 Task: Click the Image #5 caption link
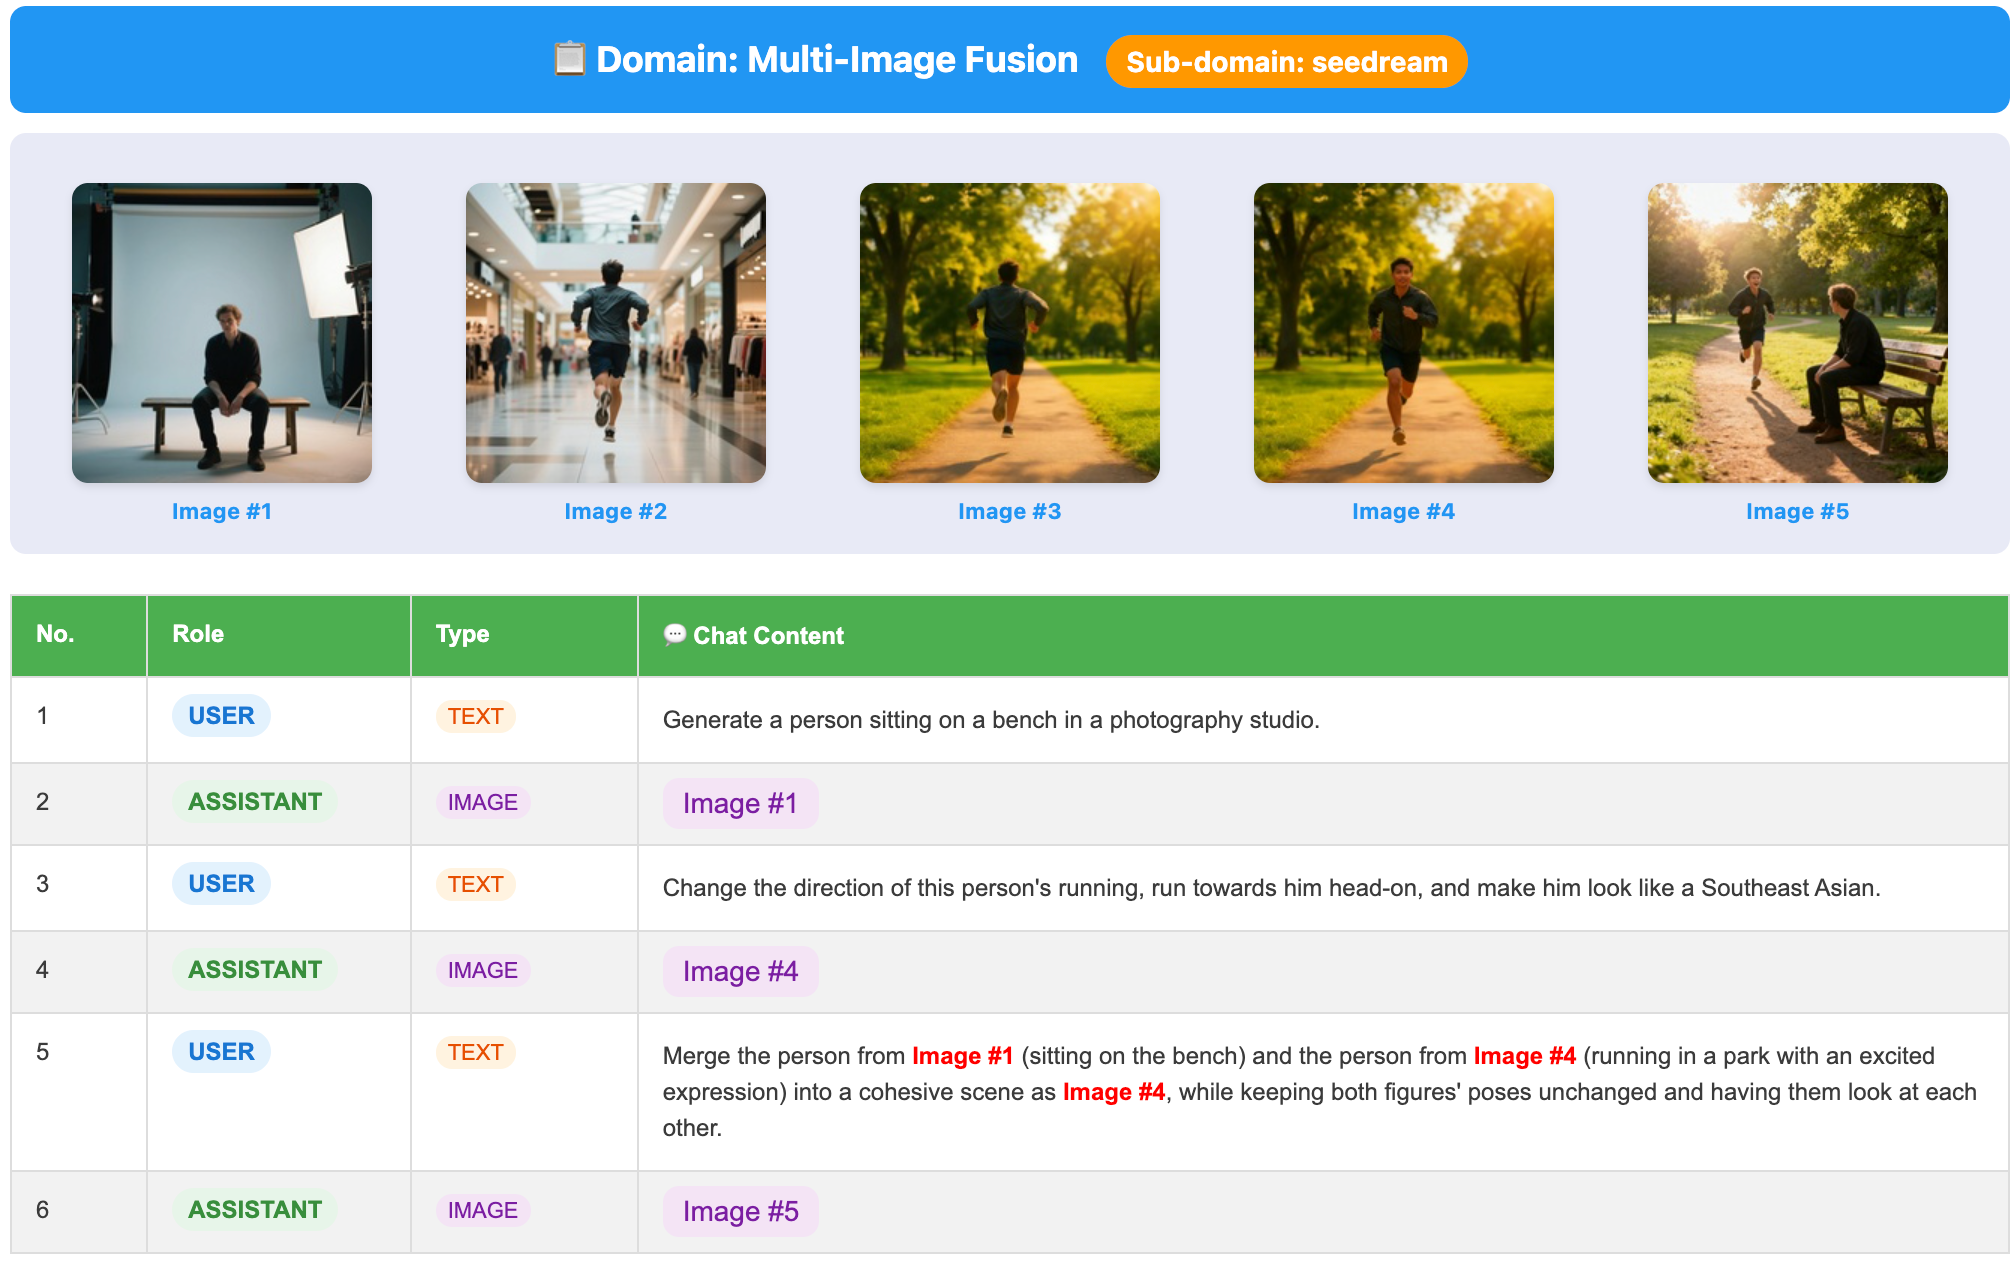pyautogui.click(x=1798, y=511)
